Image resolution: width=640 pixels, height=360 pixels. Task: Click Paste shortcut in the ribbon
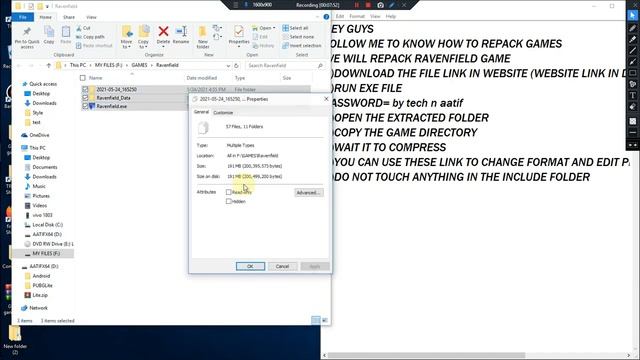pyautogui.click(x=94, y=45)
